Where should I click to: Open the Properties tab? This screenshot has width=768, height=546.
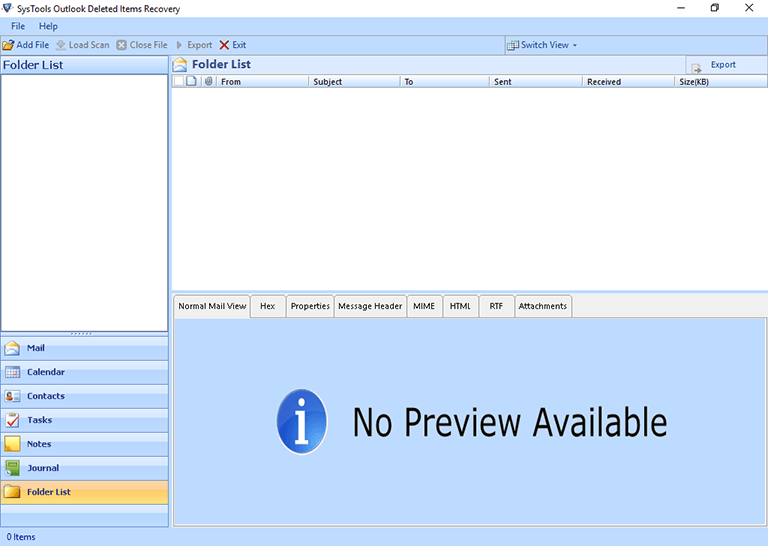click(310, 306)
